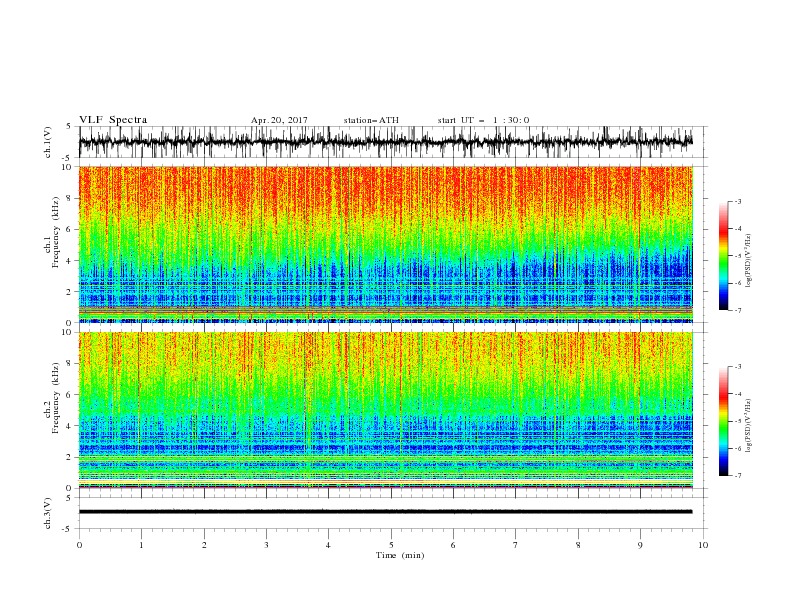This screenshot has height=612, width=792.
Task: Click the "ch.3(V)" axis label
Action: 48,513
